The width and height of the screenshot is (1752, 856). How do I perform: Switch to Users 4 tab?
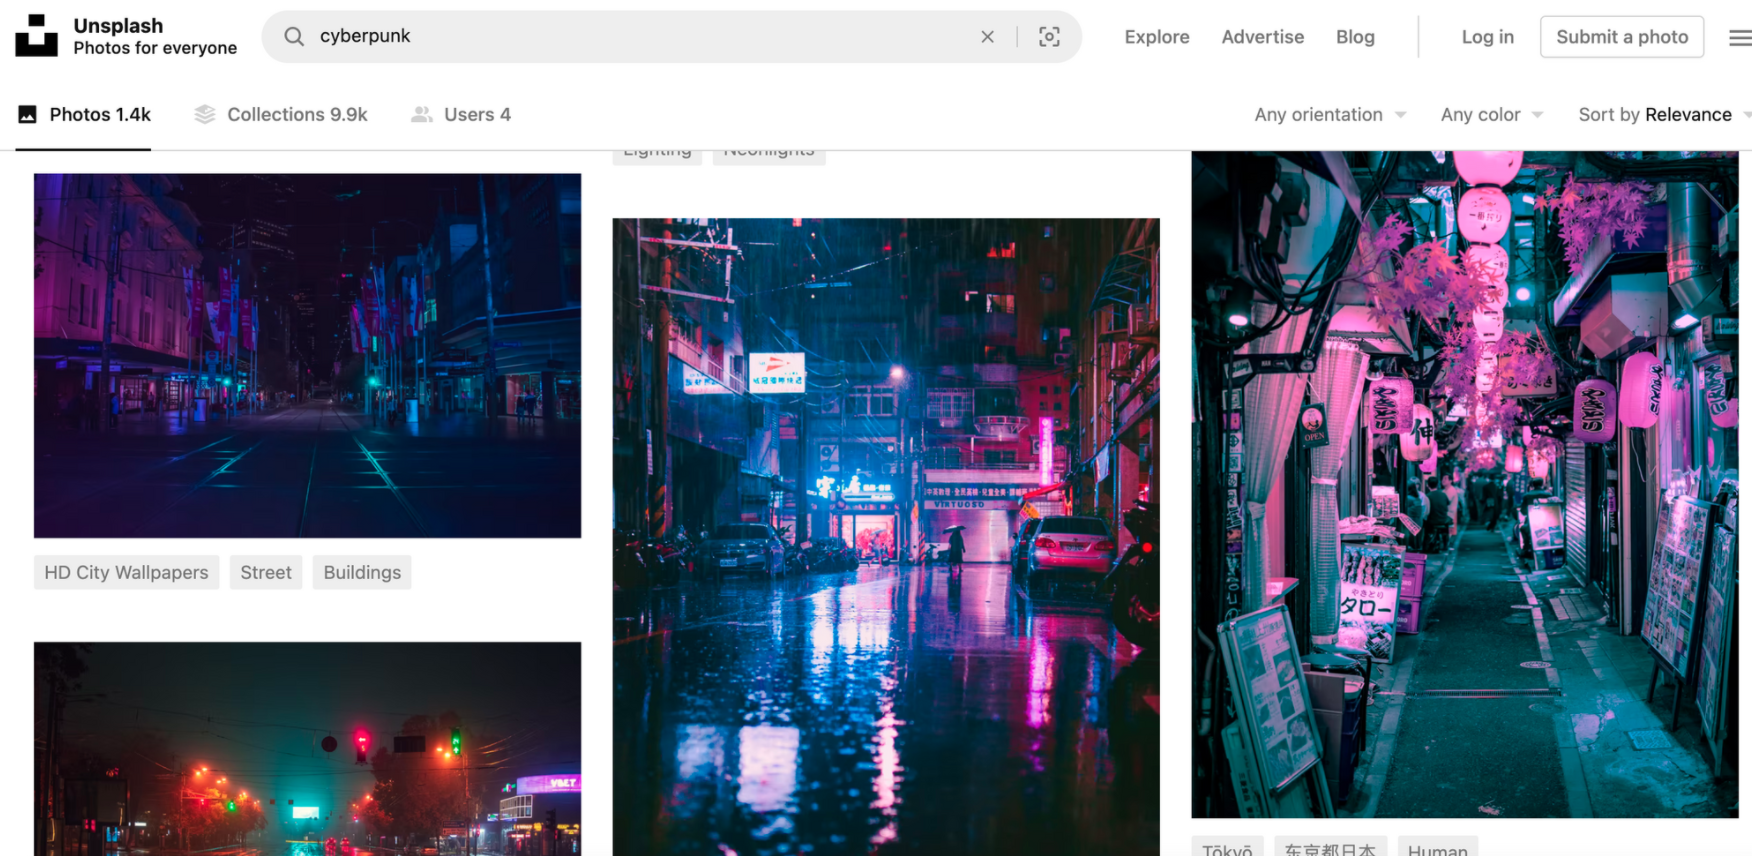coord(461,115)
